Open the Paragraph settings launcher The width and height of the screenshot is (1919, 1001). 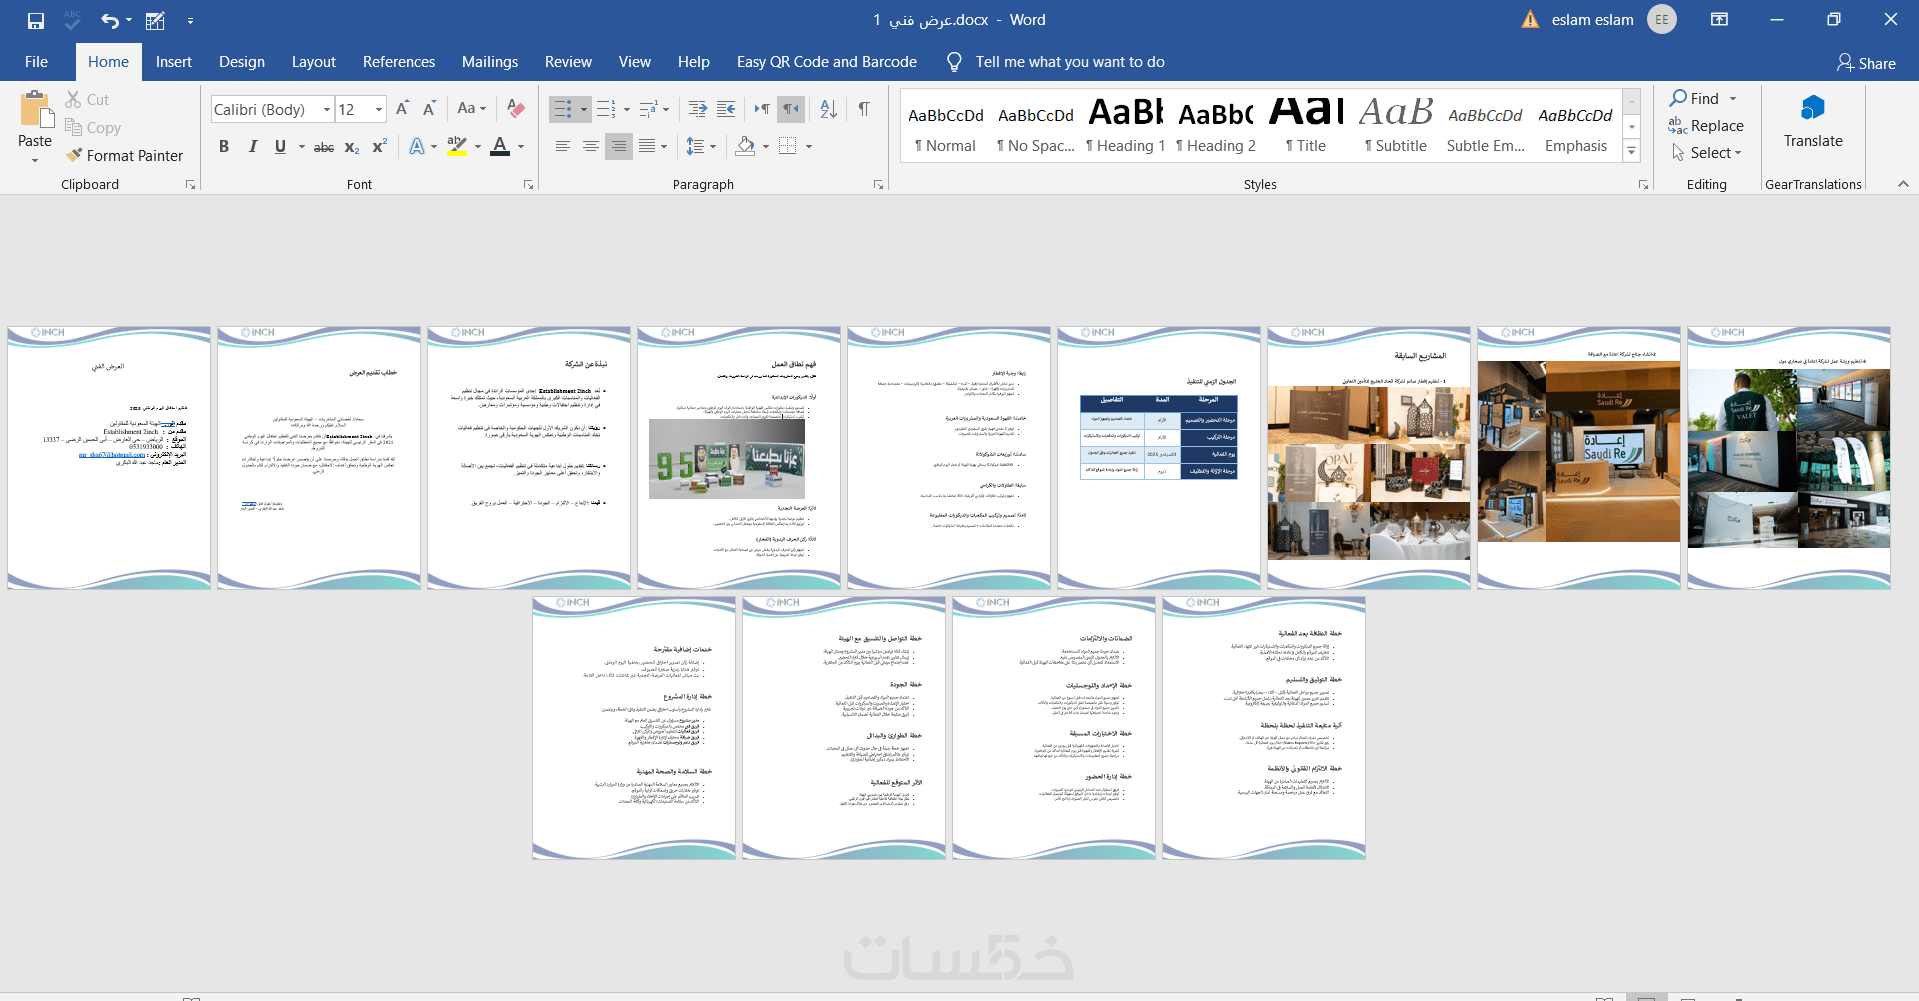coord(879,185)
